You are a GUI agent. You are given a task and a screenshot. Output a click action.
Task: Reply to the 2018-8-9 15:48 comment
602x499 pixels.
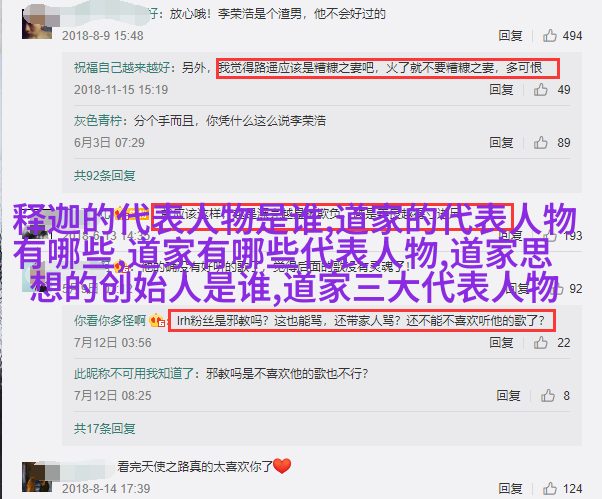click(x=510, y=36)
